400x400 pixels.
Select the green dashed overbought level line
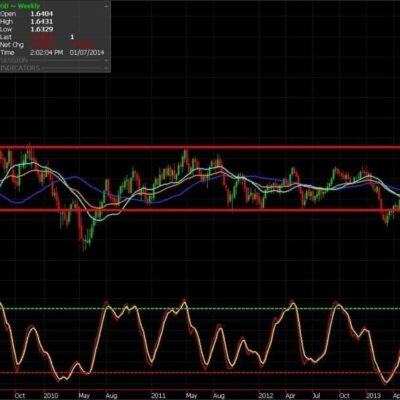pos(200,309)
